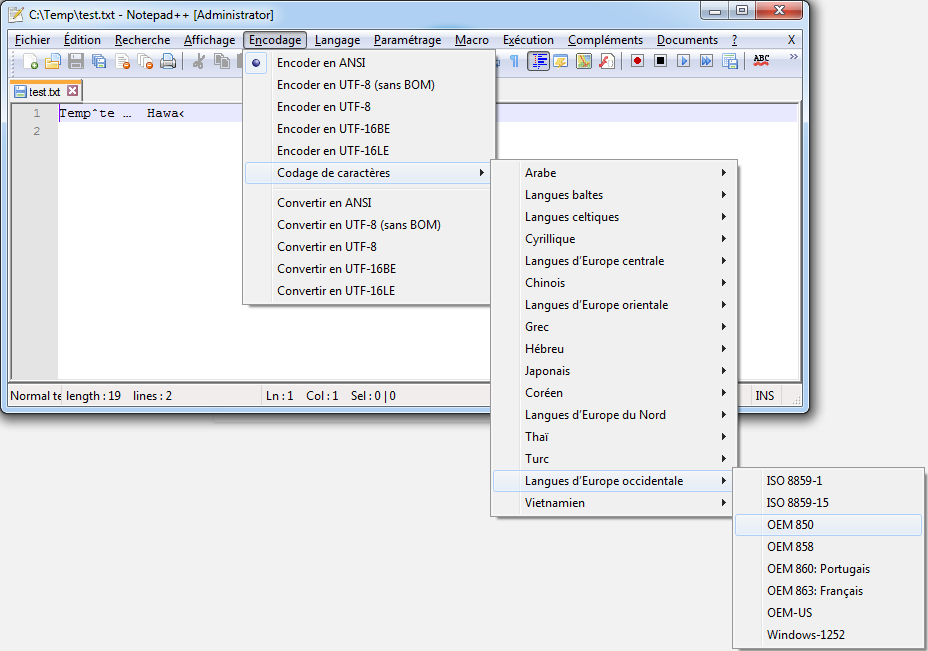Start macro recording with the red dot icon

pyautogui.click(x=637, y=61)
